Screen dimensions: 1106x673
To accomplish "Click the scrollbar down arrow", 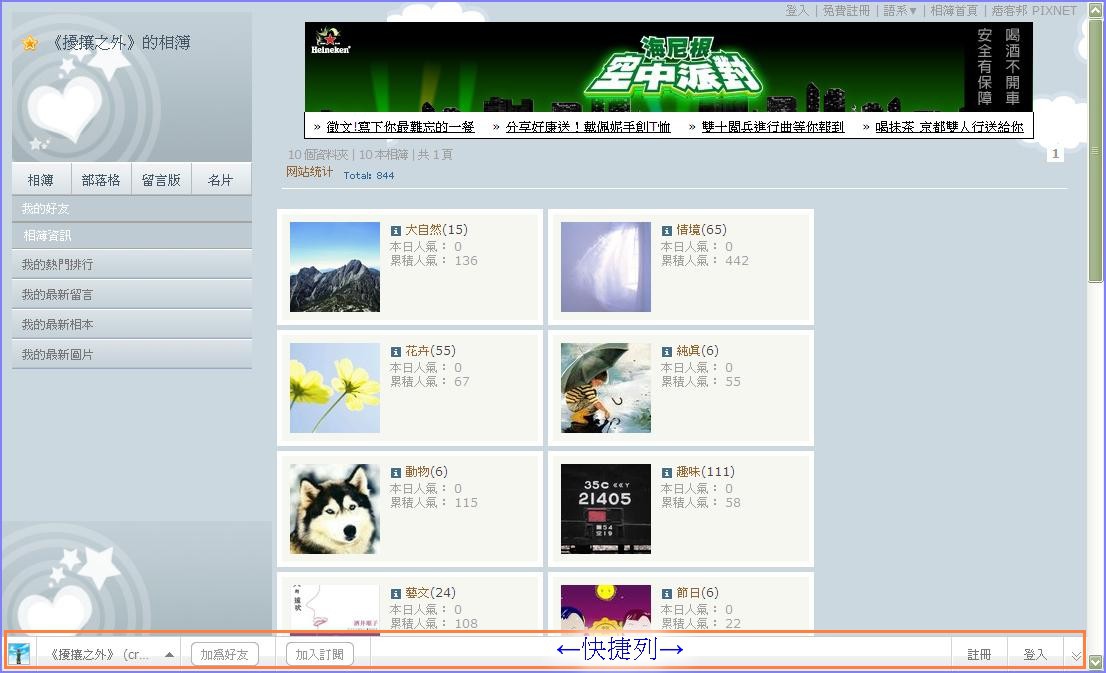I will [x=1095, y=662].
